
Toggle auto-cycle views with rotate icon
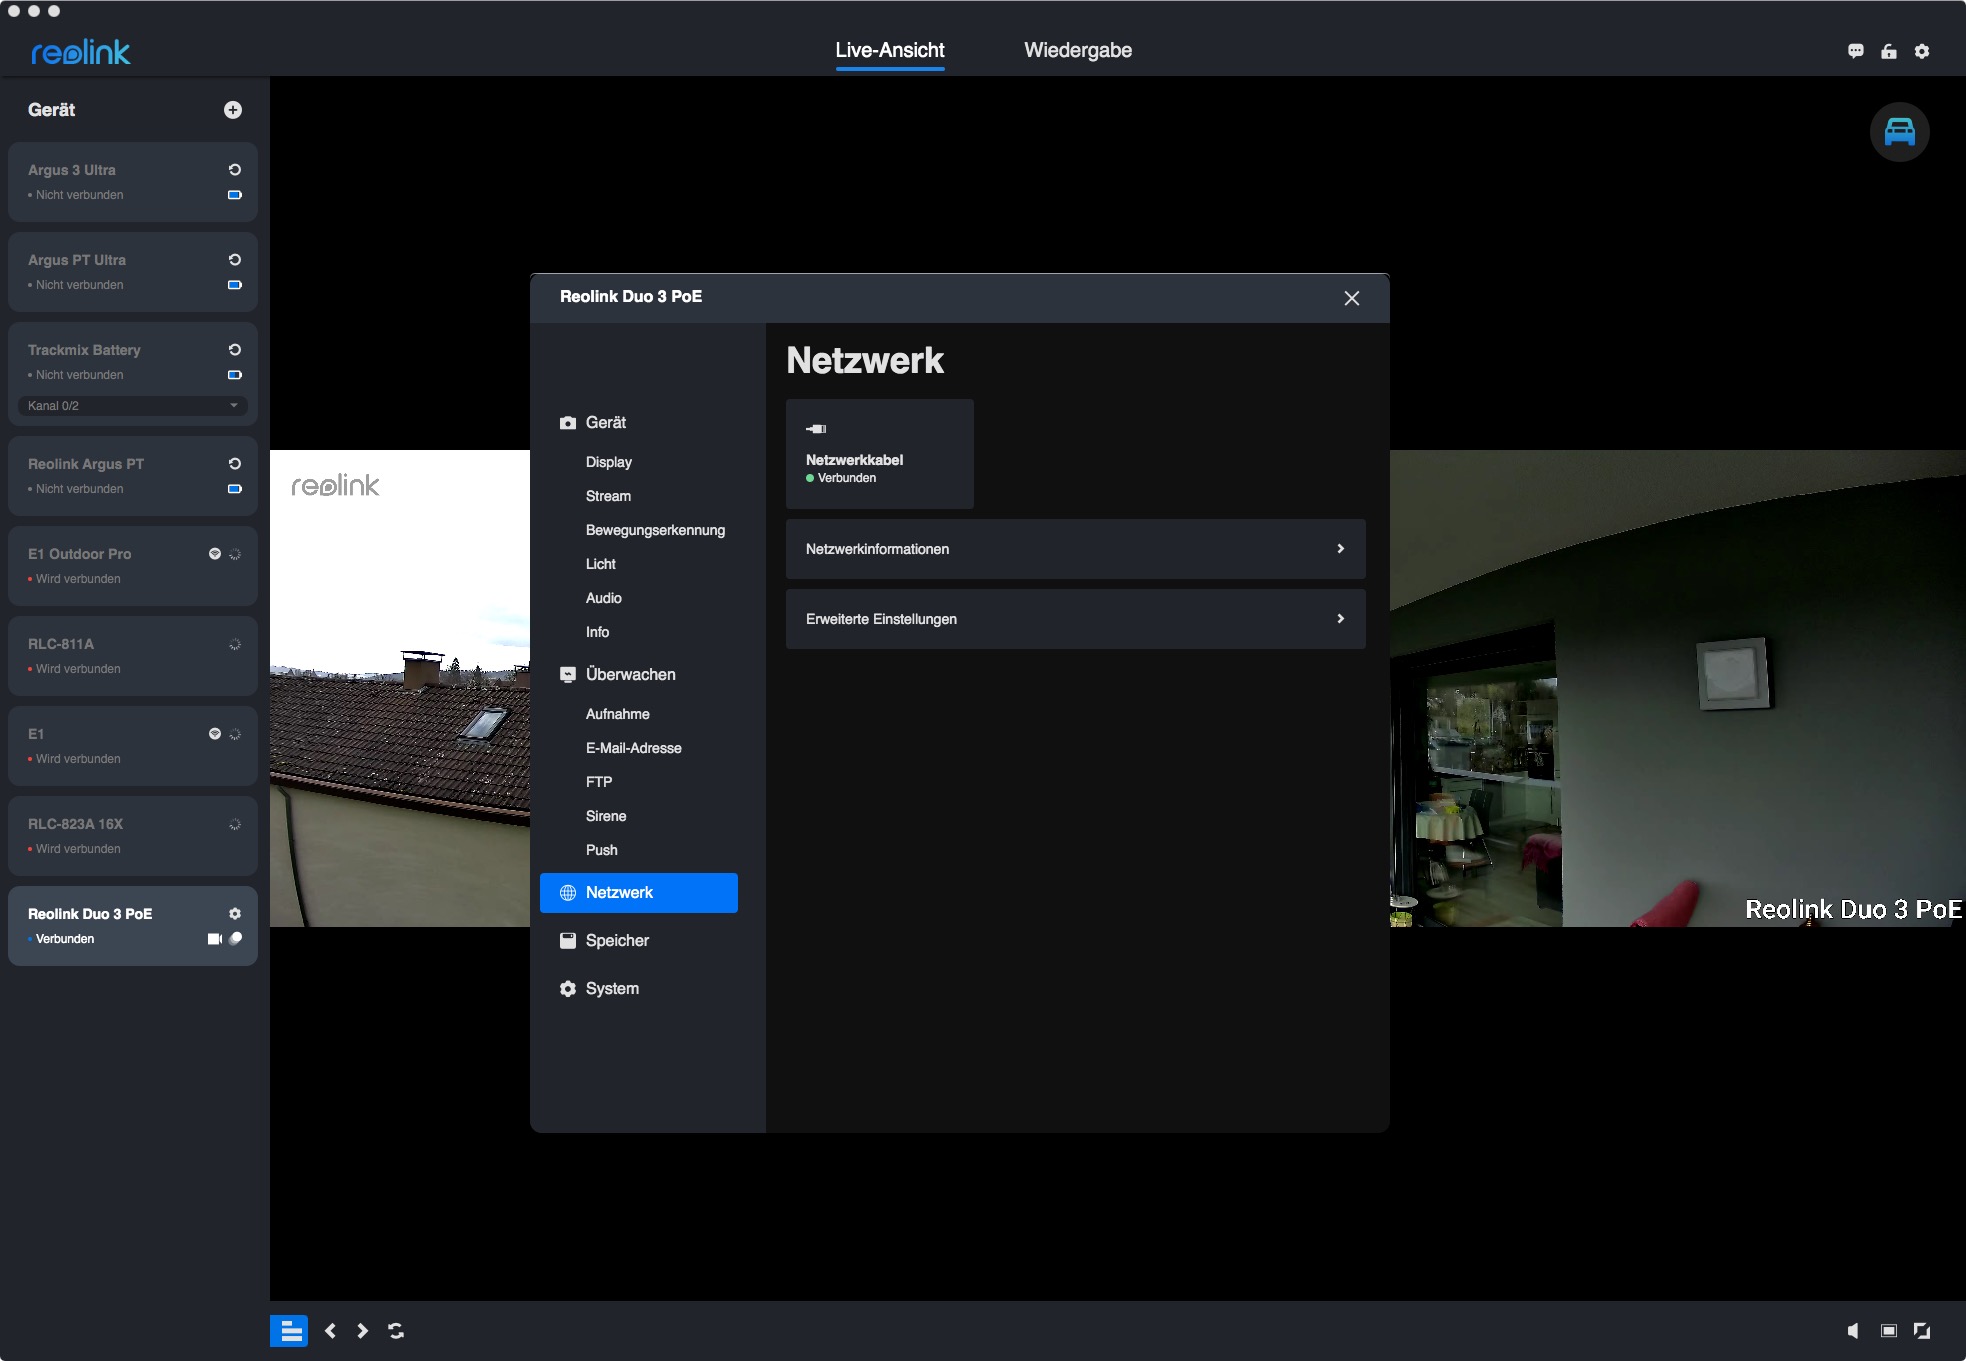[x=396, y=1330]
